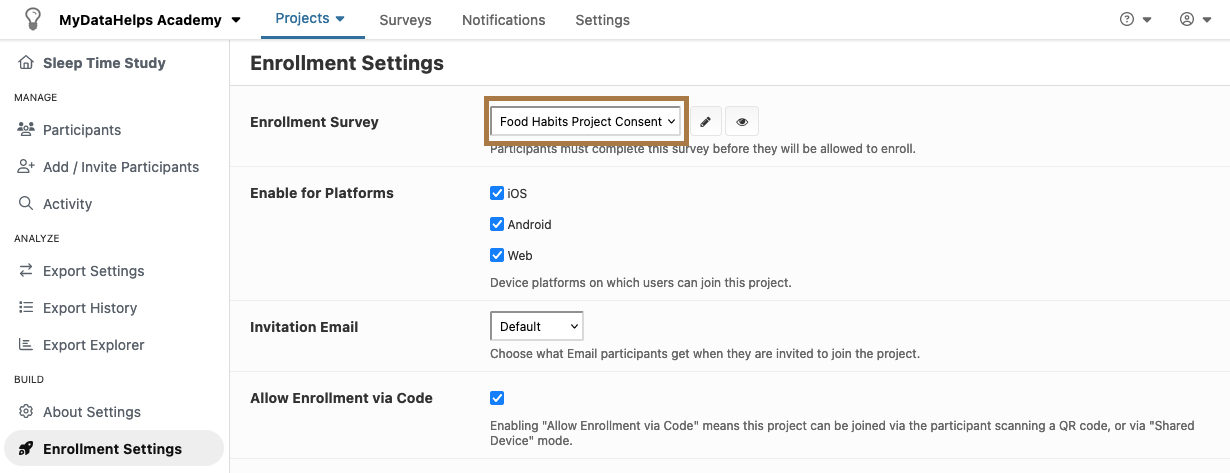The width and height of the screenshot is (1230, 473).
Task: Uncheck the iOS platform checkbox
Action: 497,193
